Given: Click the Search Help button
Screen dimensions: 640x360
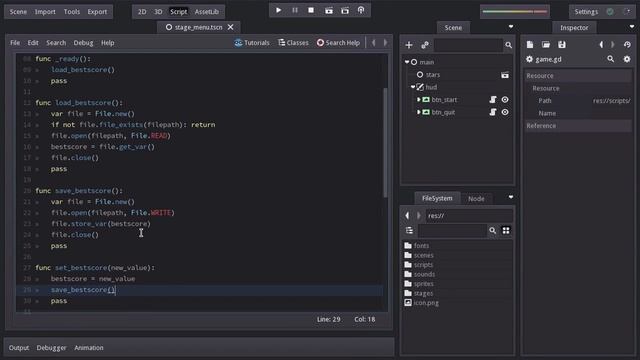Looking at the screenshot, I should (x=338, y=42).
